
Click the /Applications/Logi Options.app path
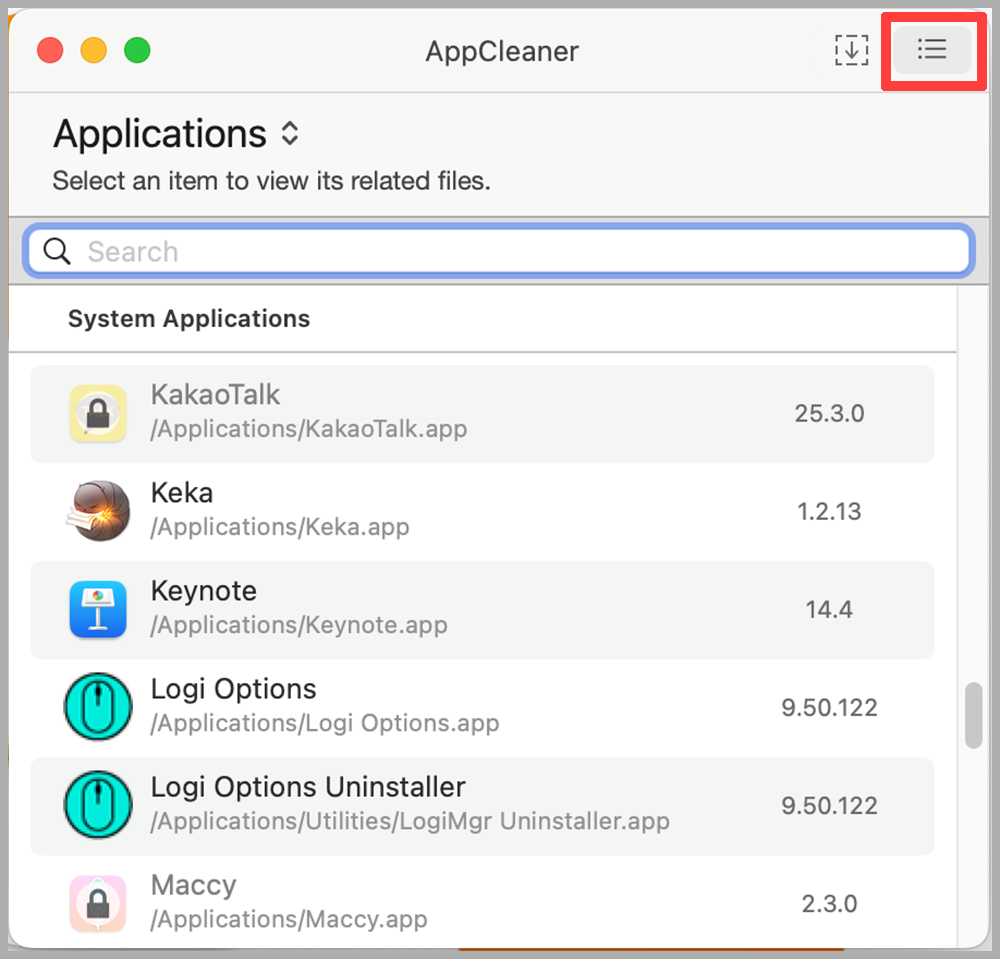(325, 724)
